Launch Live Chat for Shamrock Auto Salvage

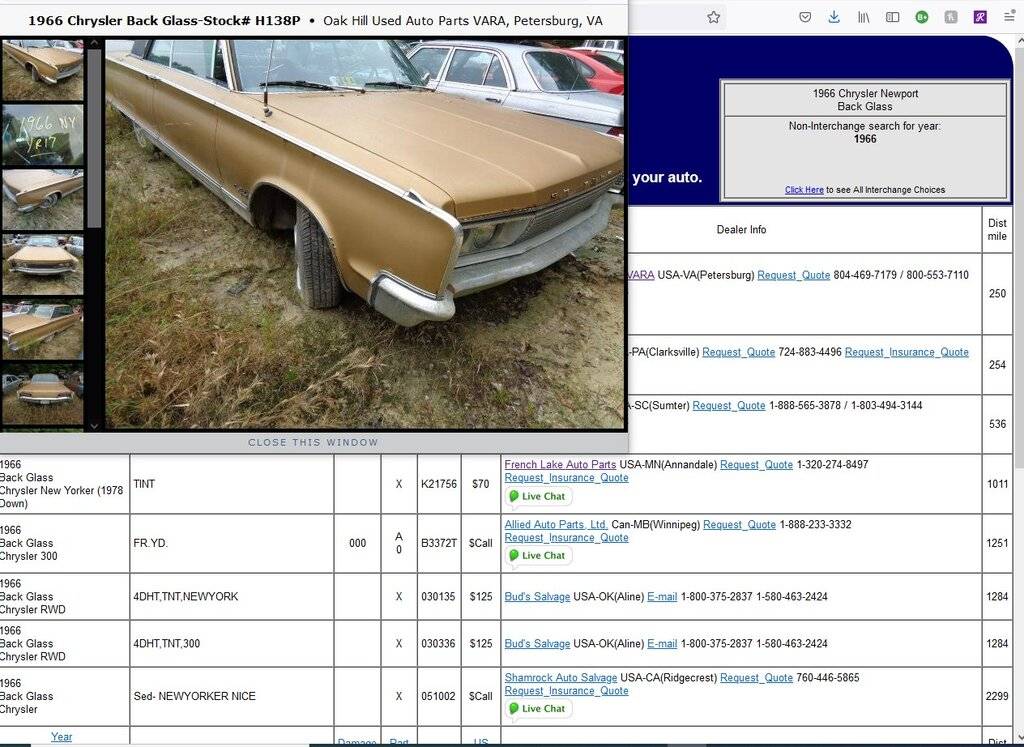tap(537, 708)
